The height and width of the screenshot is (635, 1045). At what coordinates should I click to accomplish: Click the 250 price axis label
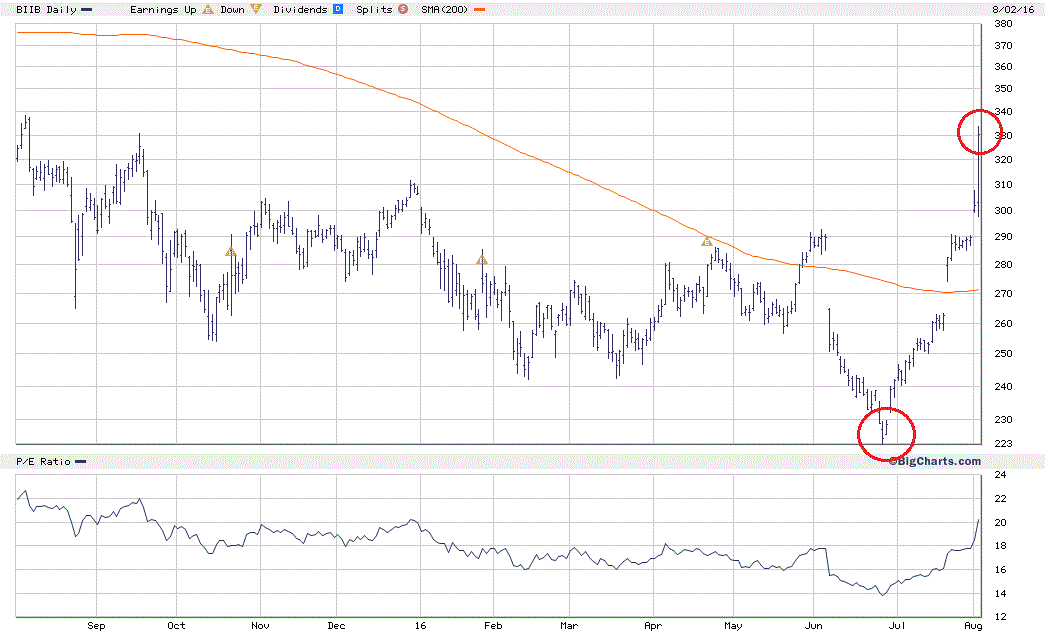1003,354
